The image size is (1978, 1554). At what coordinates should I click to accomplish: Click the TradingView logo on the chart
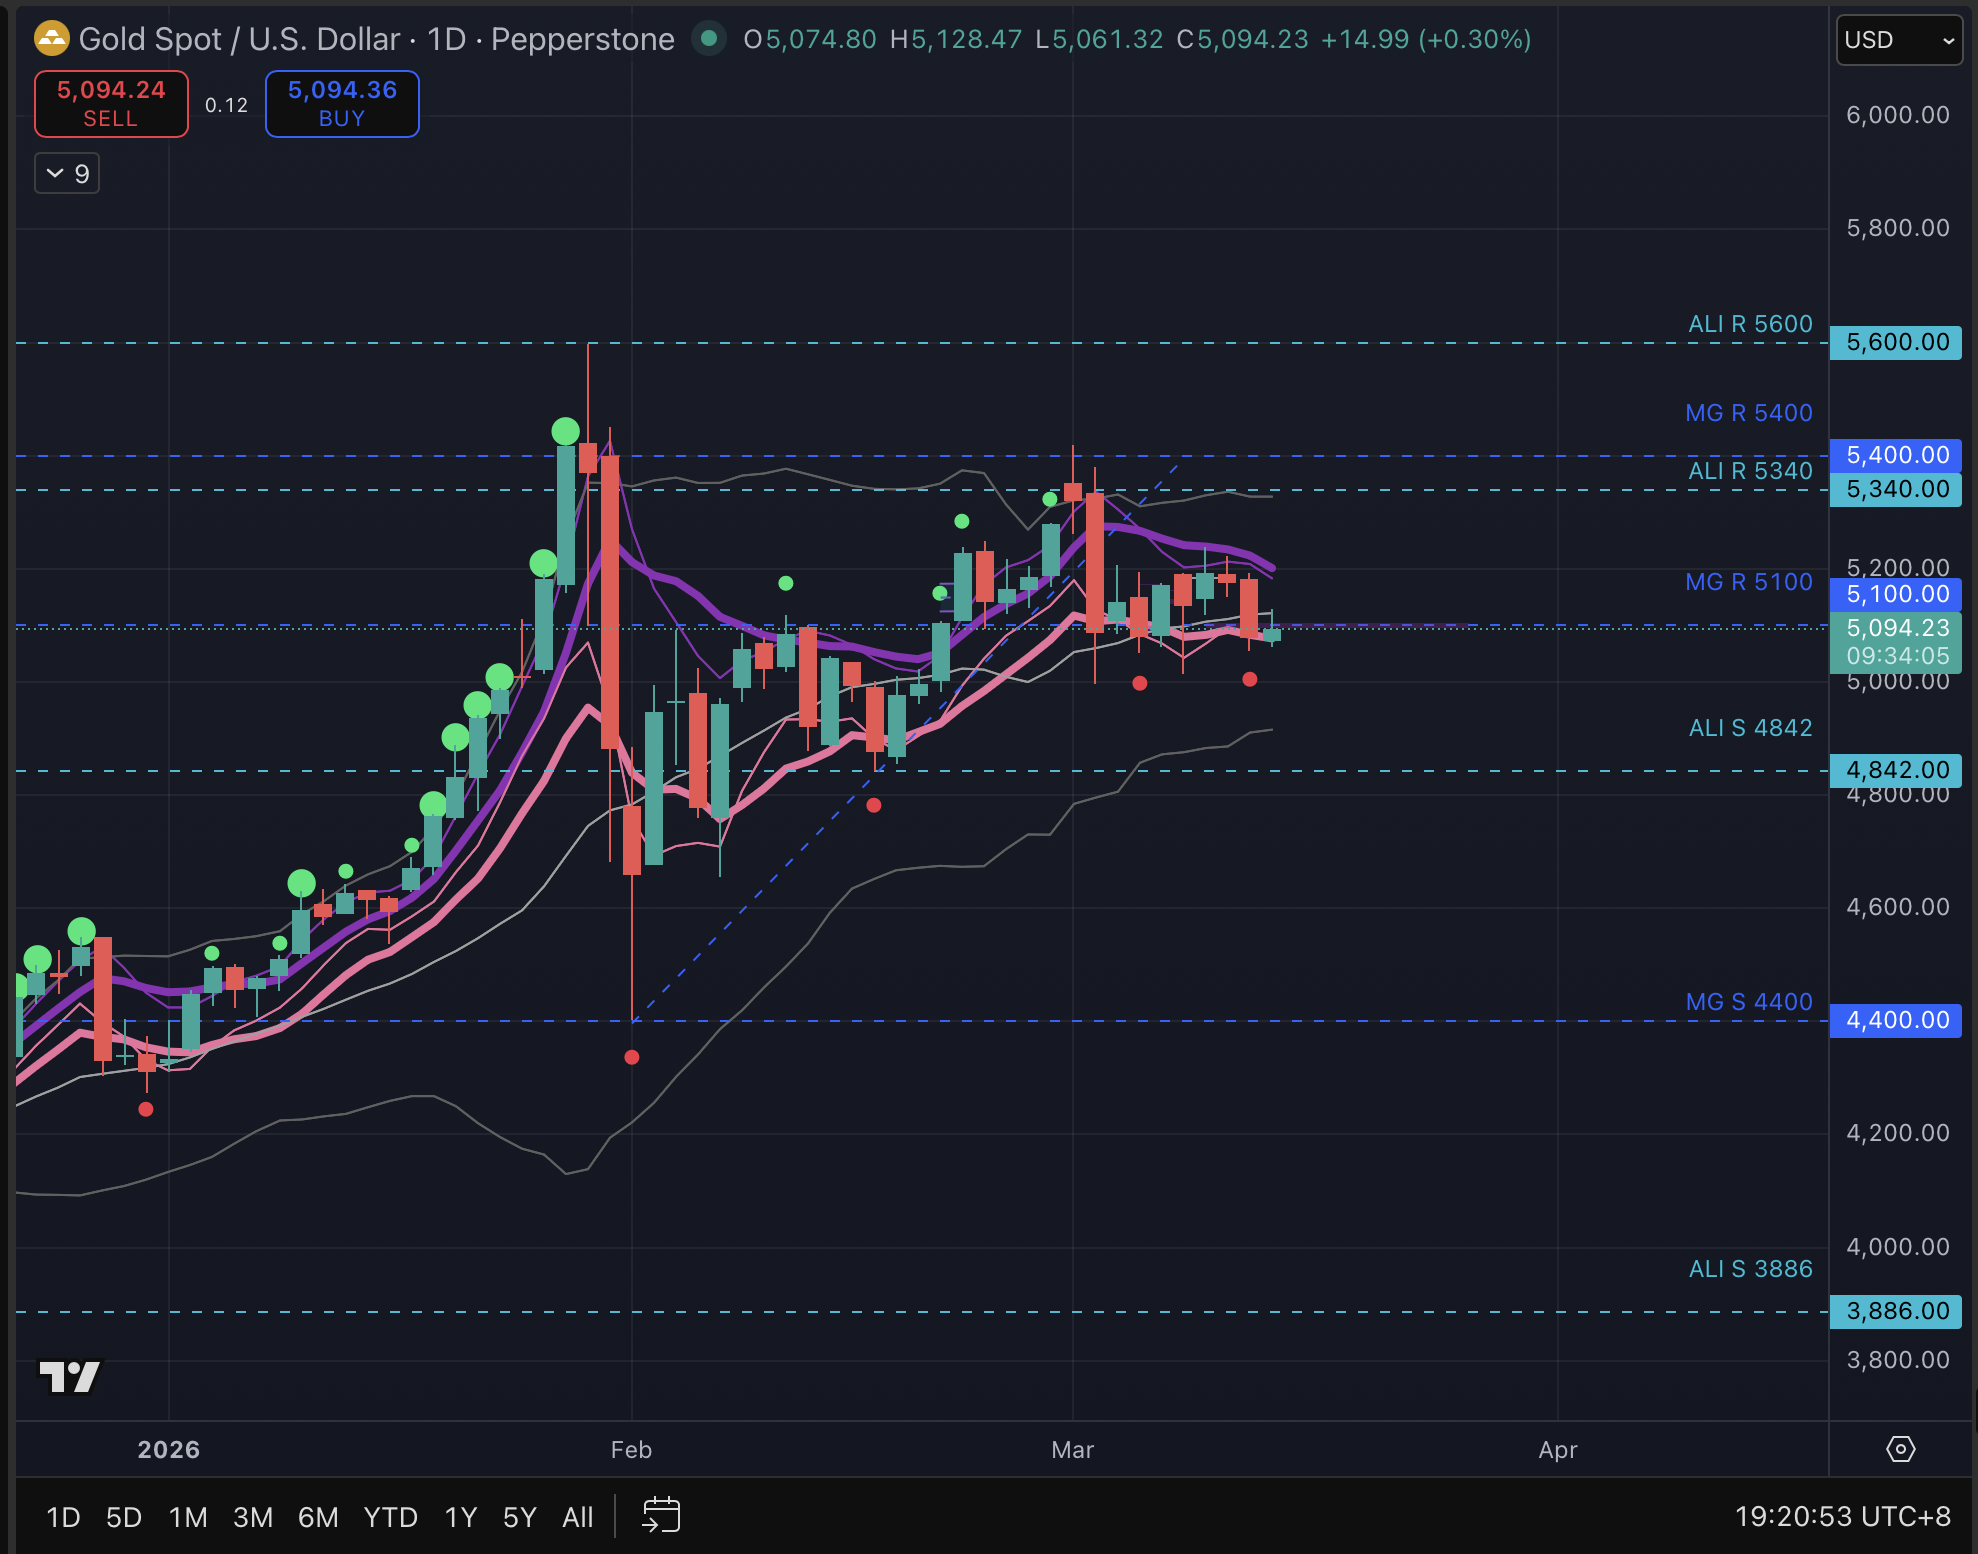69,1377
